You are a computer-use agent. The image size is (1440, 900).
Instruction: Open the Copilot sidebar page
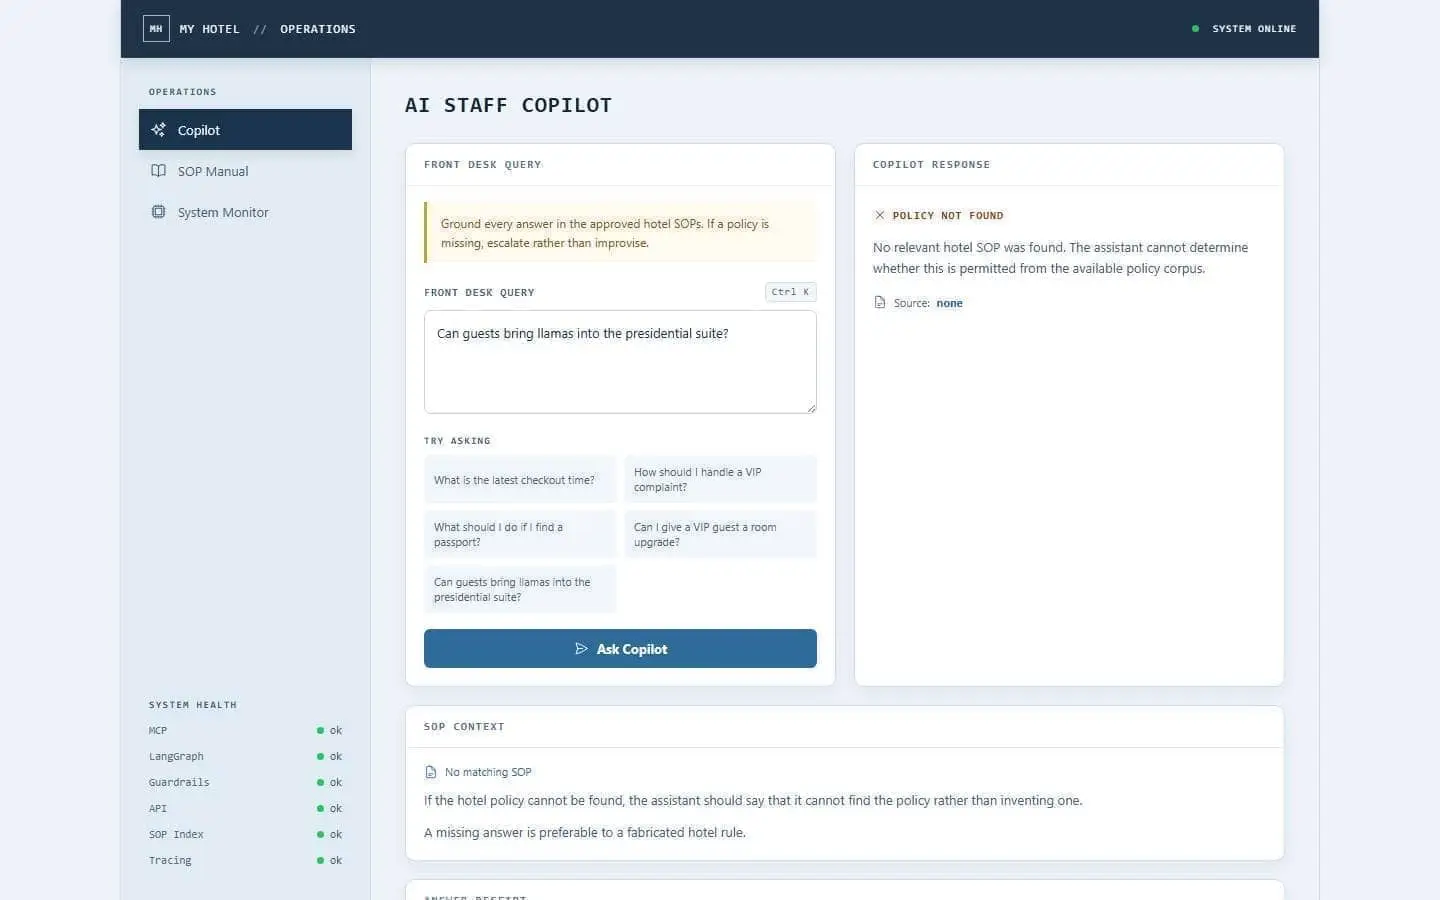click(x=245, y=130)
